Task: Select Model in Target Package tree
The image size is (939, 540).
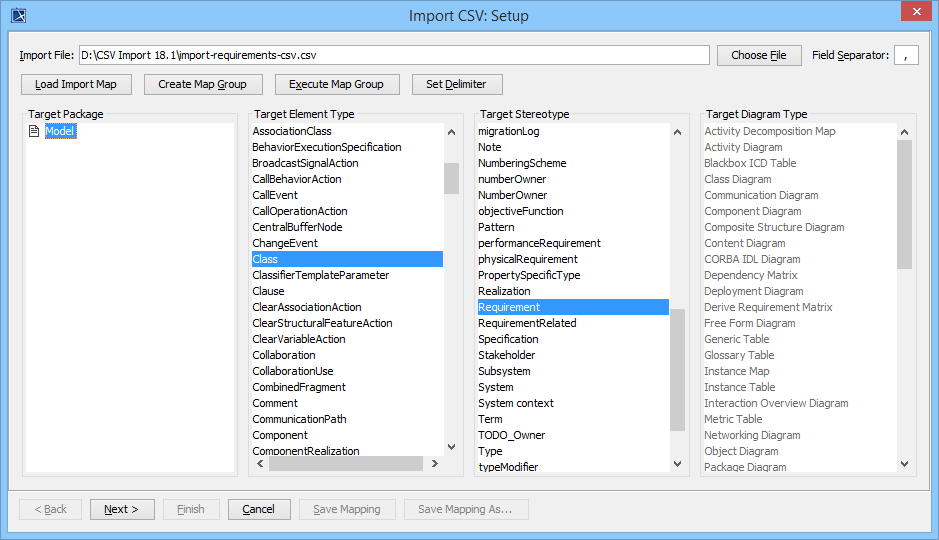Action: [x=60, y=131]
